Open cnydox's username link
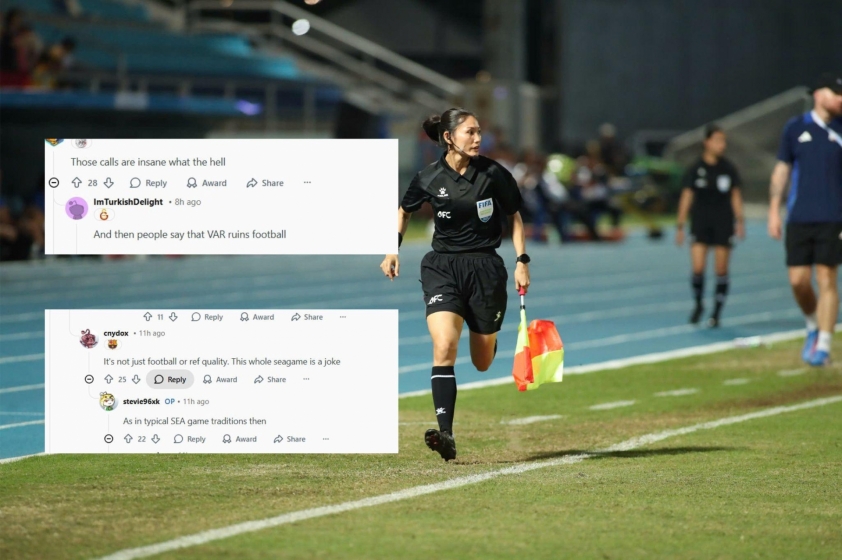The image size is (842, 560). [116, 333]
